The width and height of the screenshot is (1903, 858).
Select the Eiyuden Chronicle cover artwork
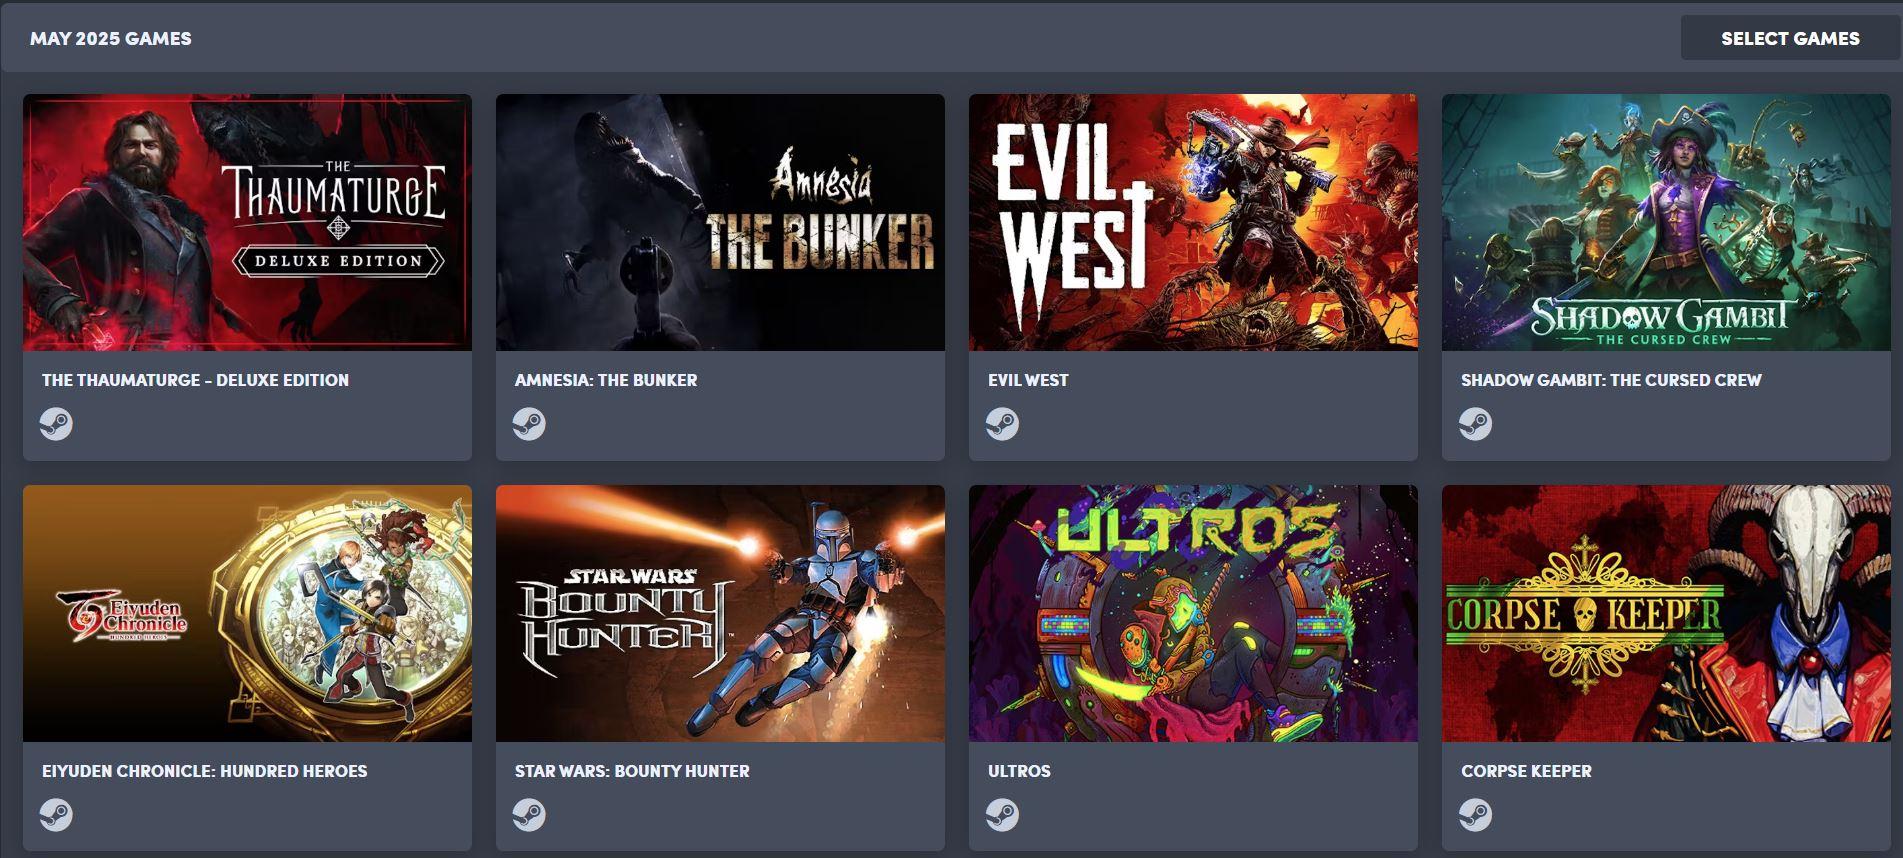click(x=247, y=613)
